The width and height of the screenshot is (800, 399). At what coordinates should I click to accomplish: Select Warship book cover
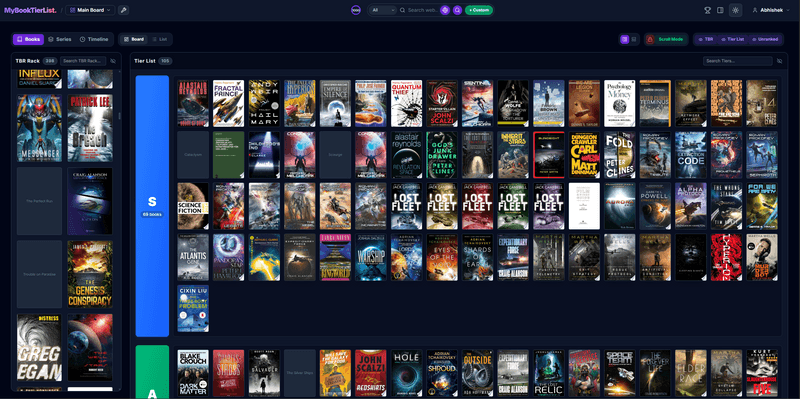pyautogui.click(x=371, y=257)
